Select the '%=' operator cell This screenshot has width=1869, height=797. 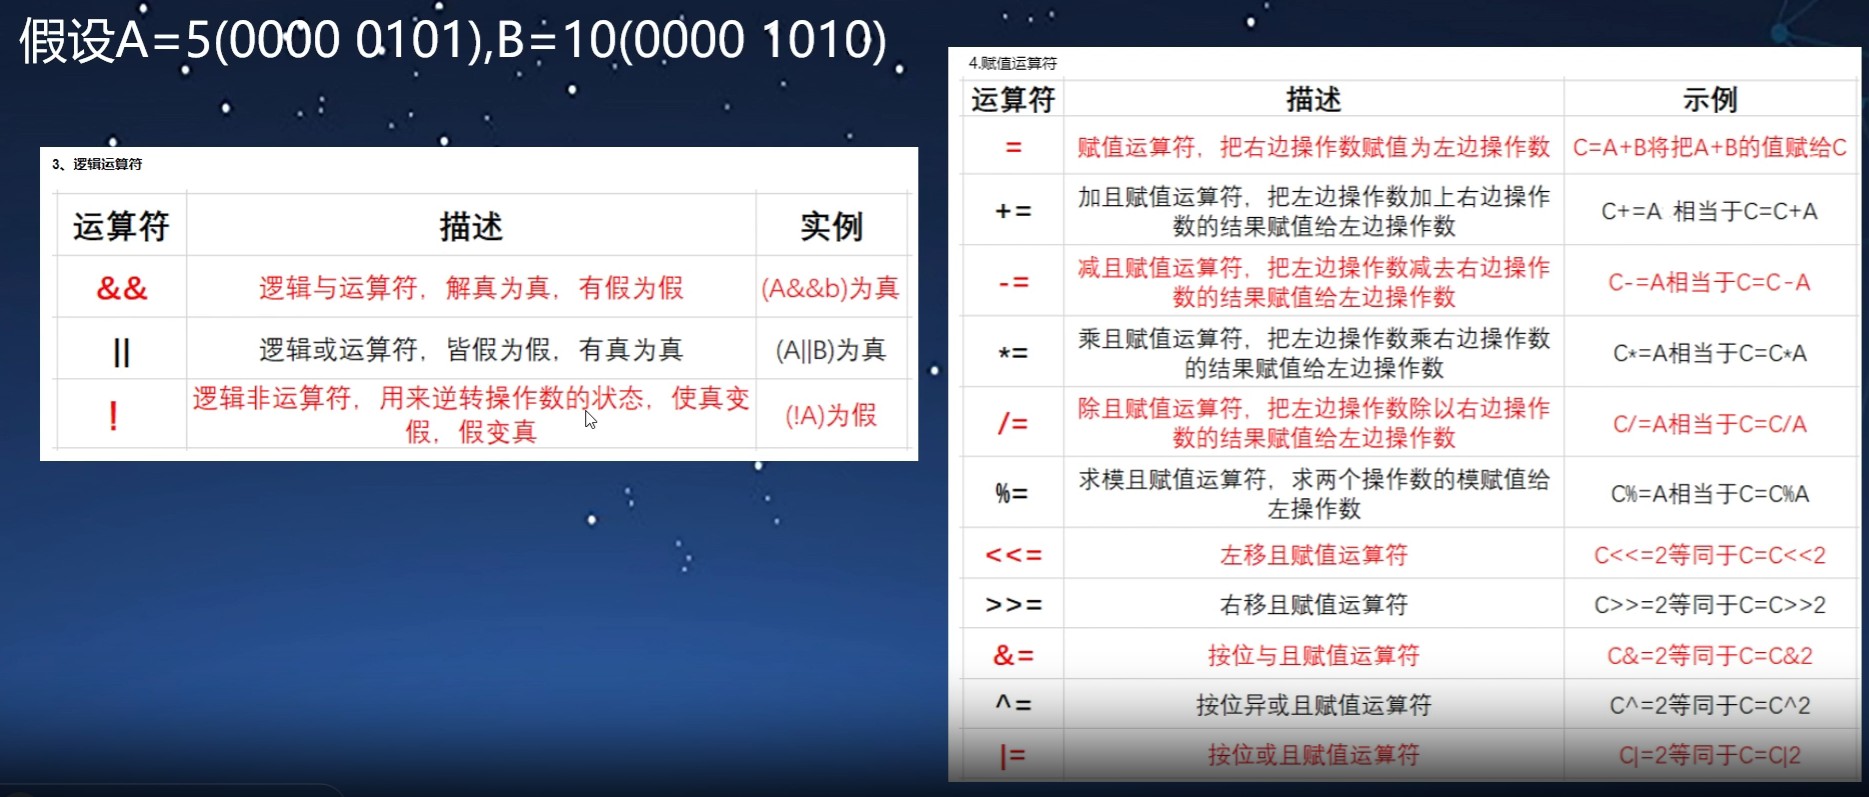1012,494
